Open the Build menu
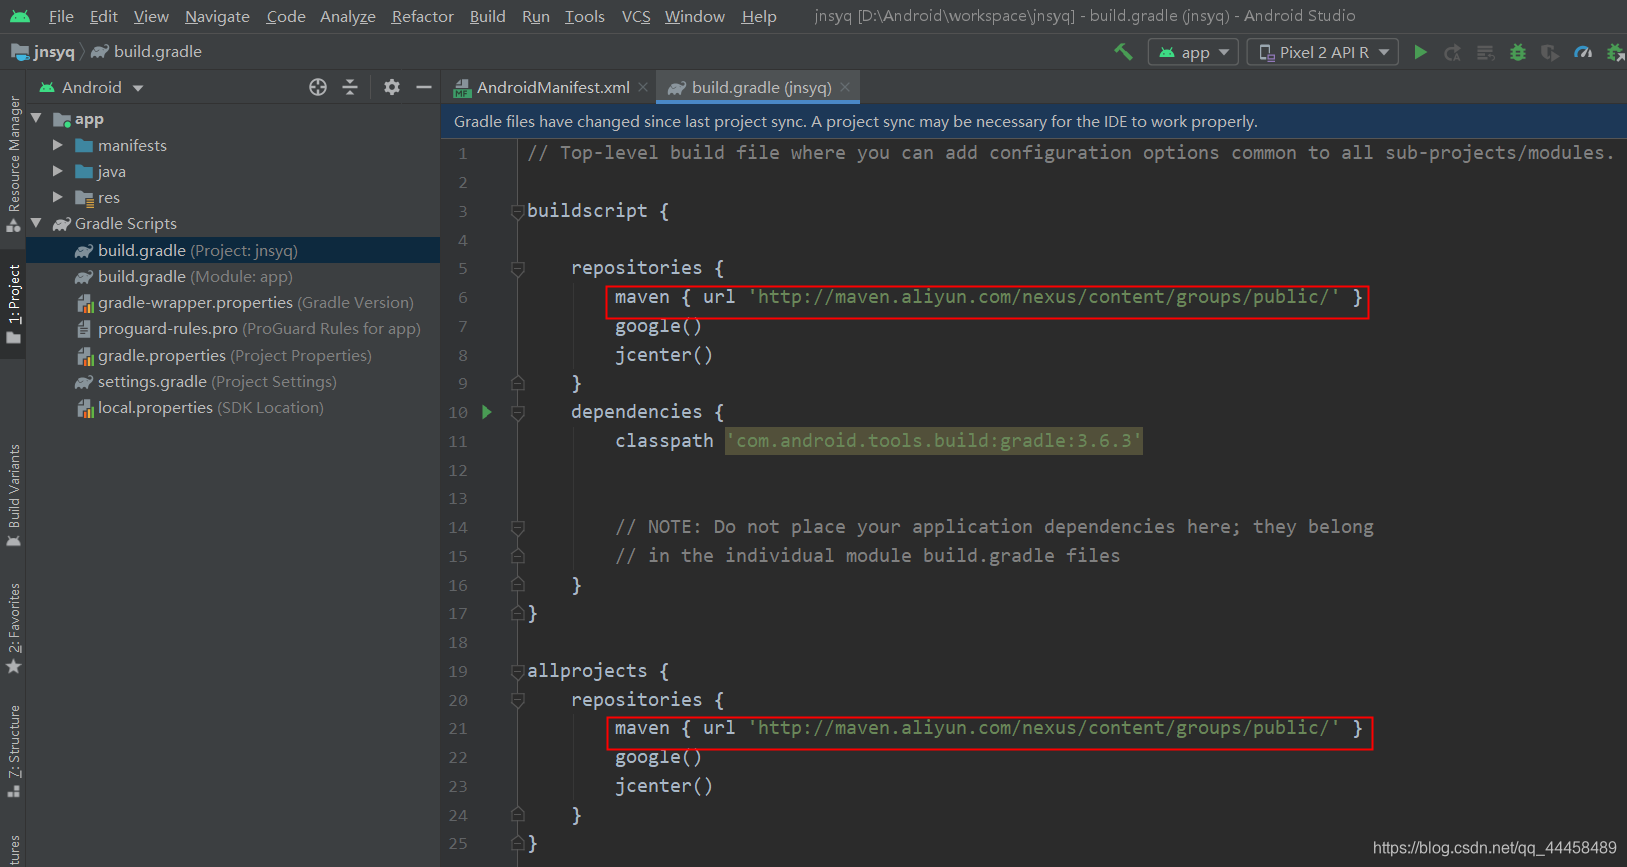The height and width of the screenshot is (867, 1627). click(487, 16)
